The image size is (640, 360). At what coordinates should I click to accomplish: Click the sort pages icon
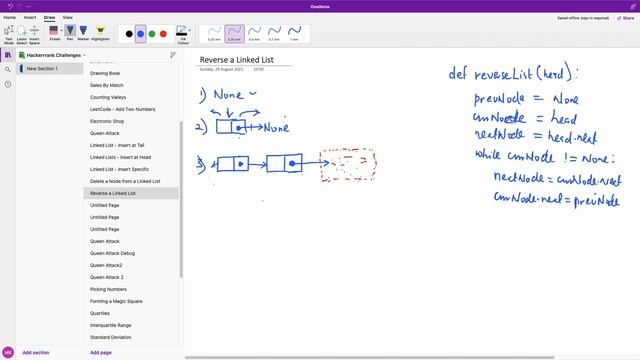click(x=173, y=55)
